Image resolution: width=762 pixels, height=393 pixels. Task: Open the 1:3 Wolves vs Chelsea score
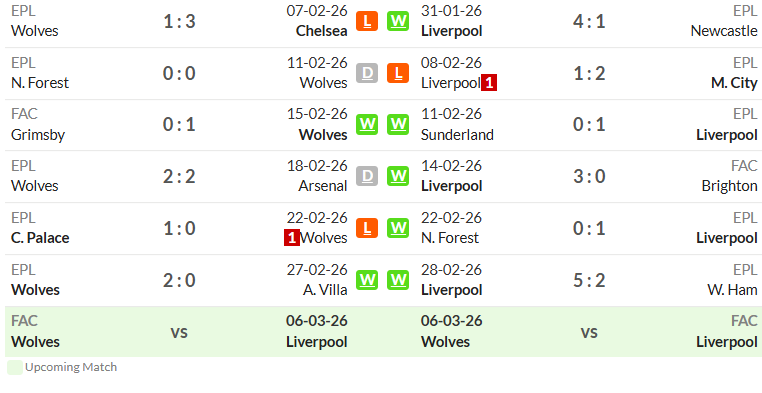point(179,21)
